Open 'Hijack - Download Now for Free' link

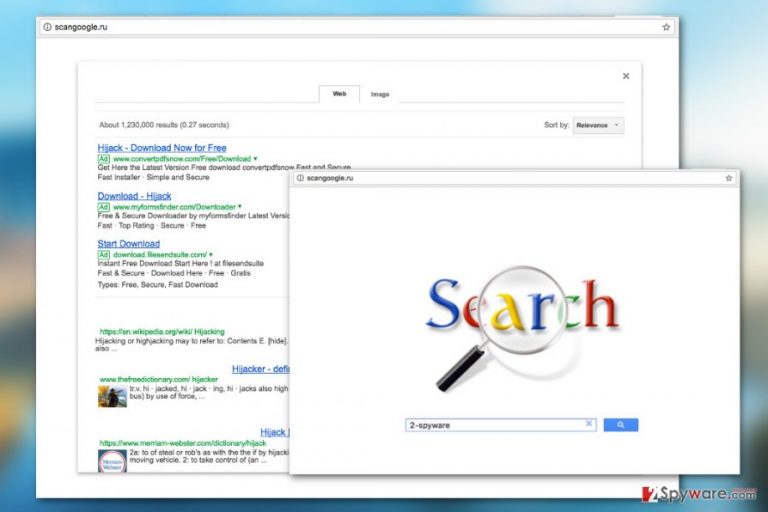coord(162,147)
